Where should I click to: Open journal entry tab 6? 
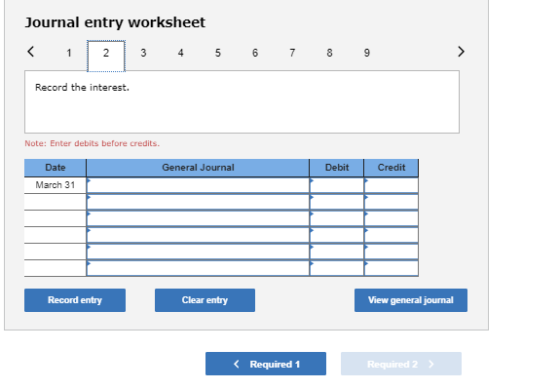255,53
